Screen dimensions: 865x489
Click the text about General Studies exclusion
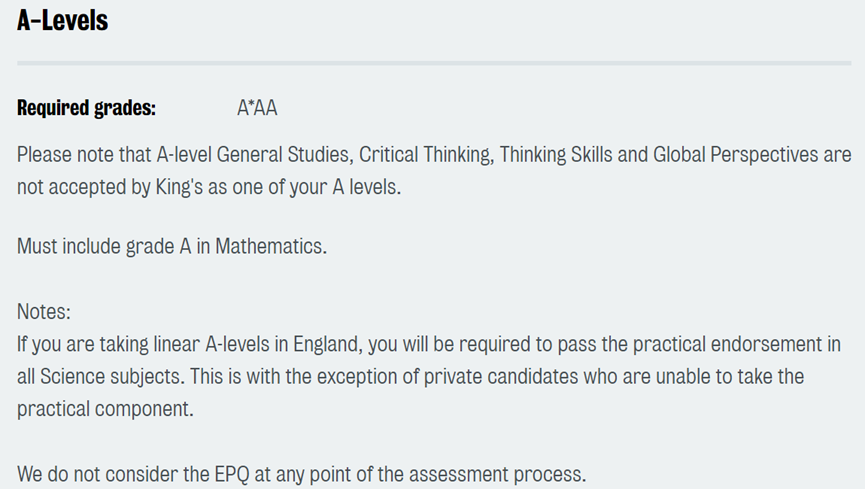point(434,155)
